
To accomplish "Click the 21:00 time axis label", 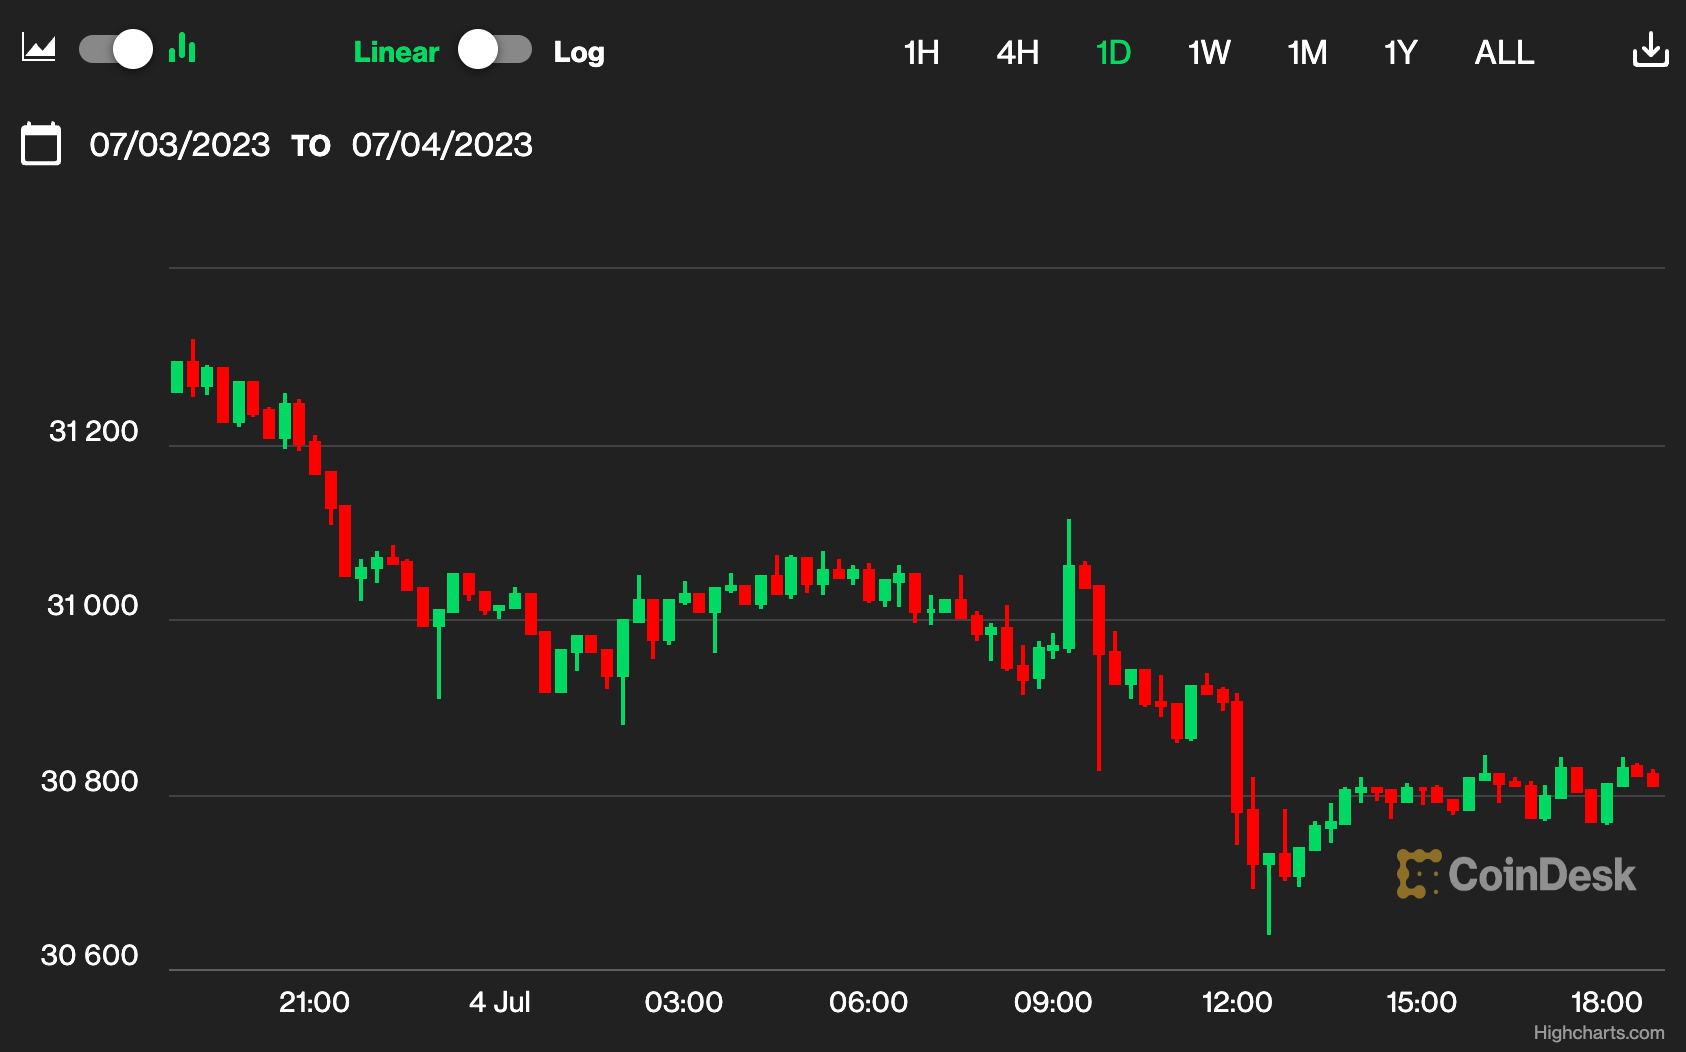I will 314,1002.
